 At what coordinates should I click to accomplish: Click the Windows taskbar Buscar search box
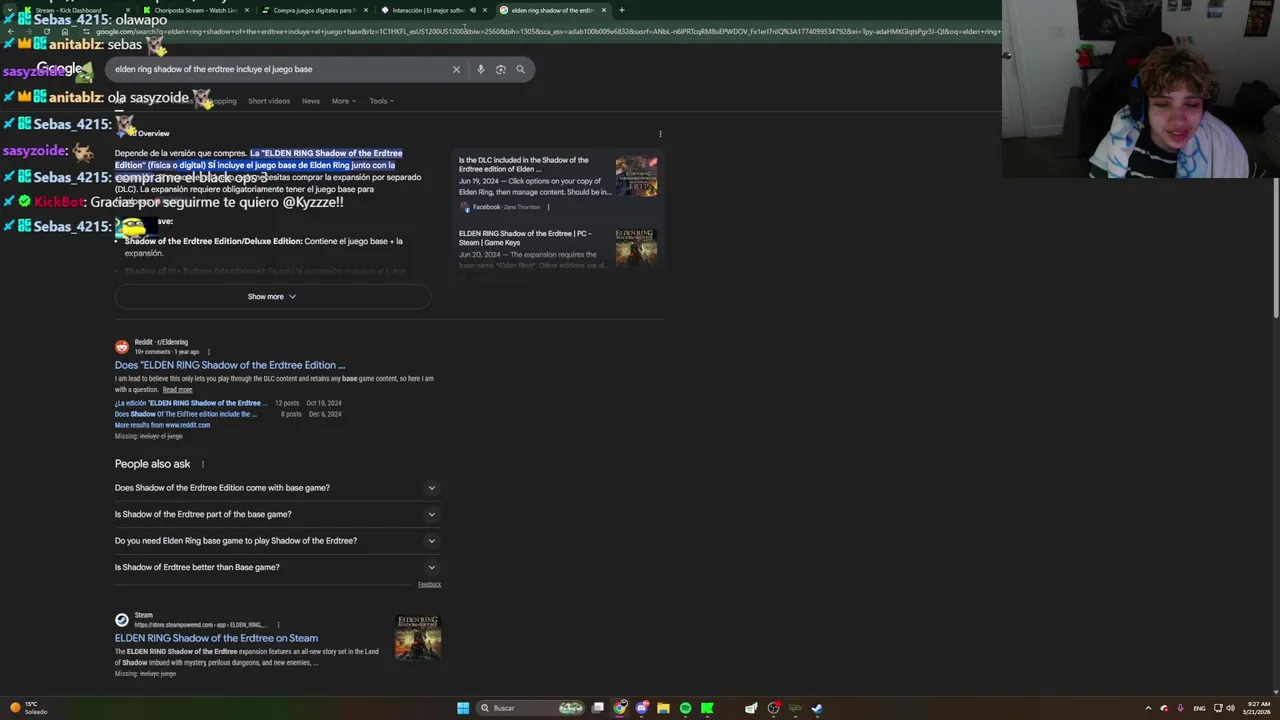click(x=530, y=708)
